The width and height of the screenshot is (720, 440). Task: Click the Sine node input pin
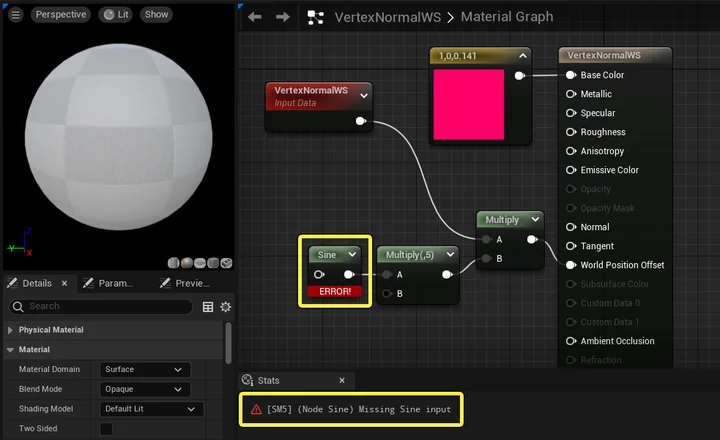tap(319, 275)
